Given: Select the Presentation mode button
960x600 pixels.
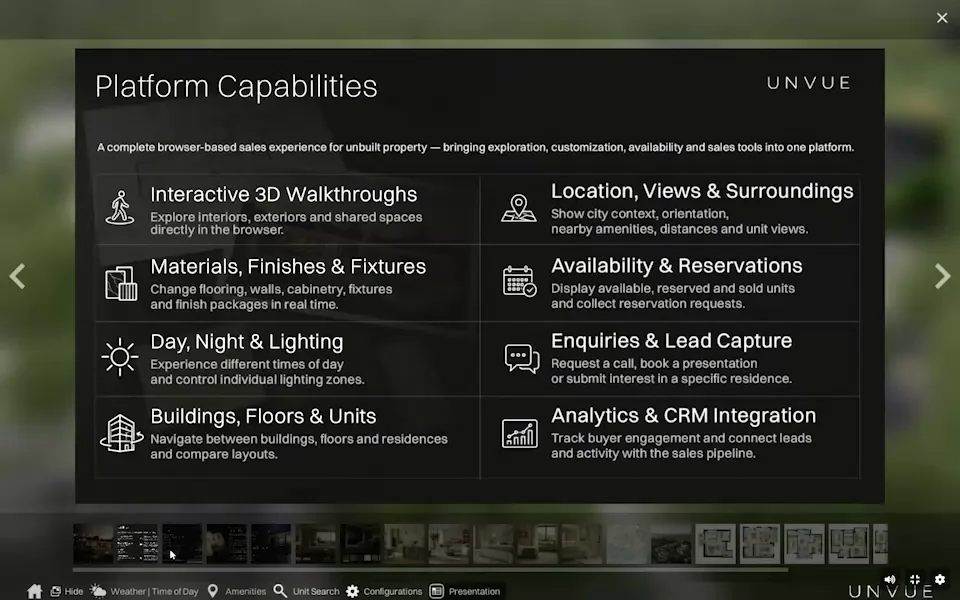Looking at the screenshot, I should pyautogui.click(x=465, y=591).
